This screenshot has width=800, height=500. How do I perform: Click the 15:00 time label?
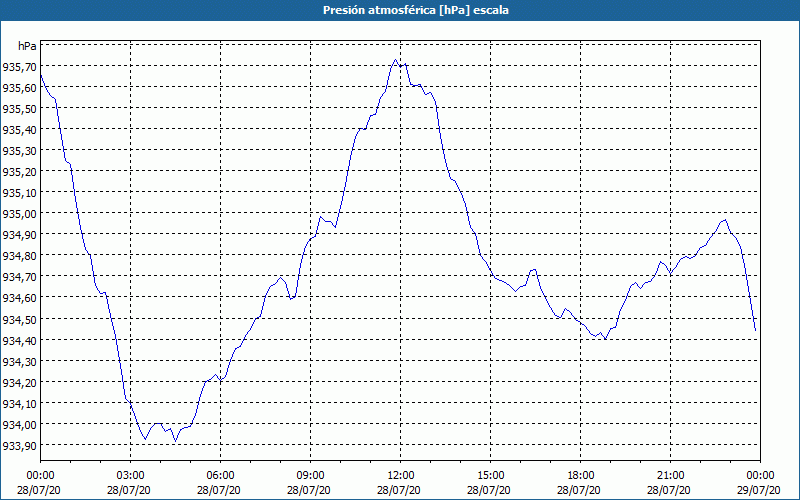490,476
